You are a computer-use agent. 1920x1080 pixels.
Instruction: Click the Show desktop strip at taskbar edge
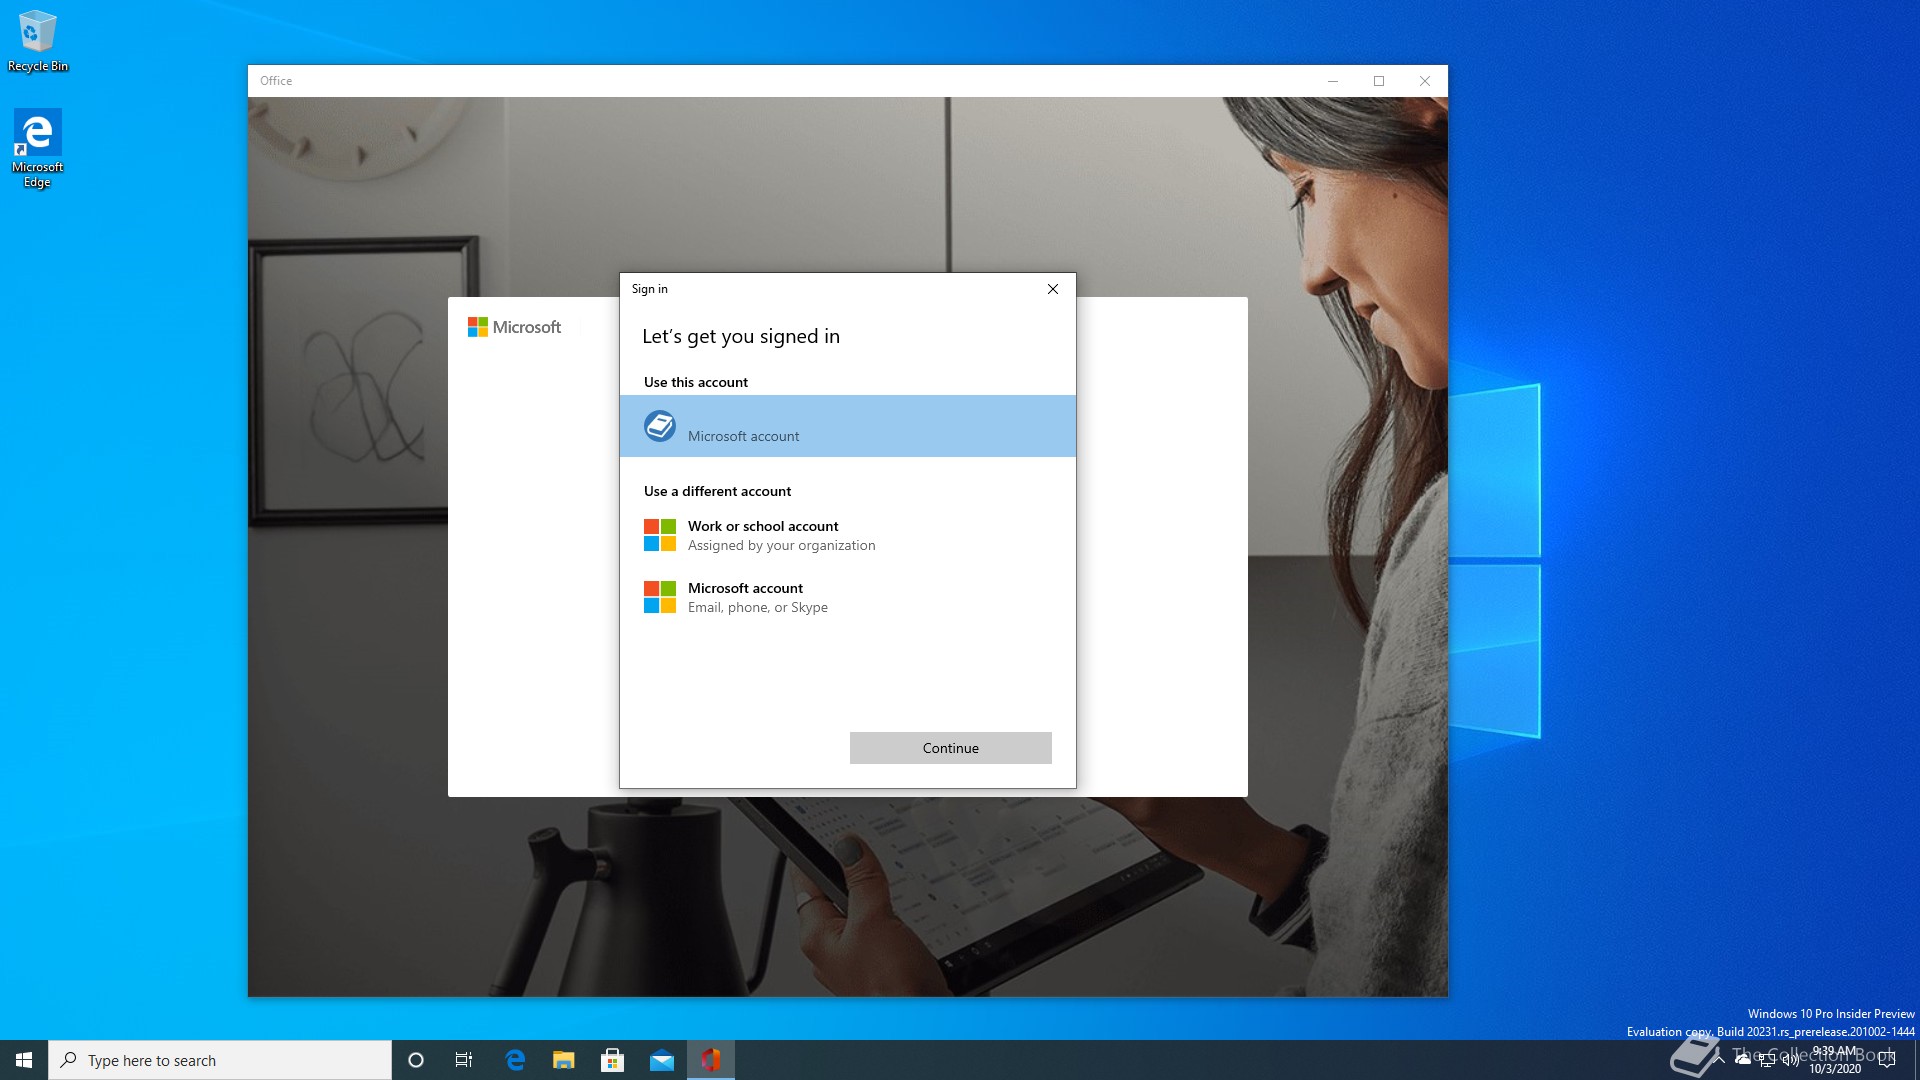point(1916,1060)
